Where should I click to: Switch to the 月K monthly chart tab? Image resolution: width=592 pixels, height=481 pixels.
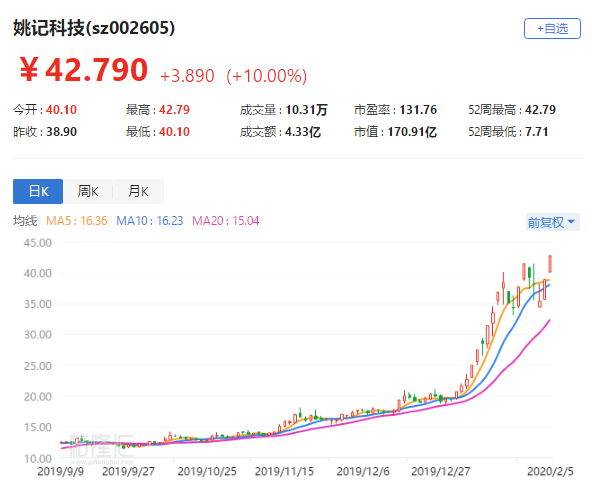pyautogui.click(x=138, y=191)
